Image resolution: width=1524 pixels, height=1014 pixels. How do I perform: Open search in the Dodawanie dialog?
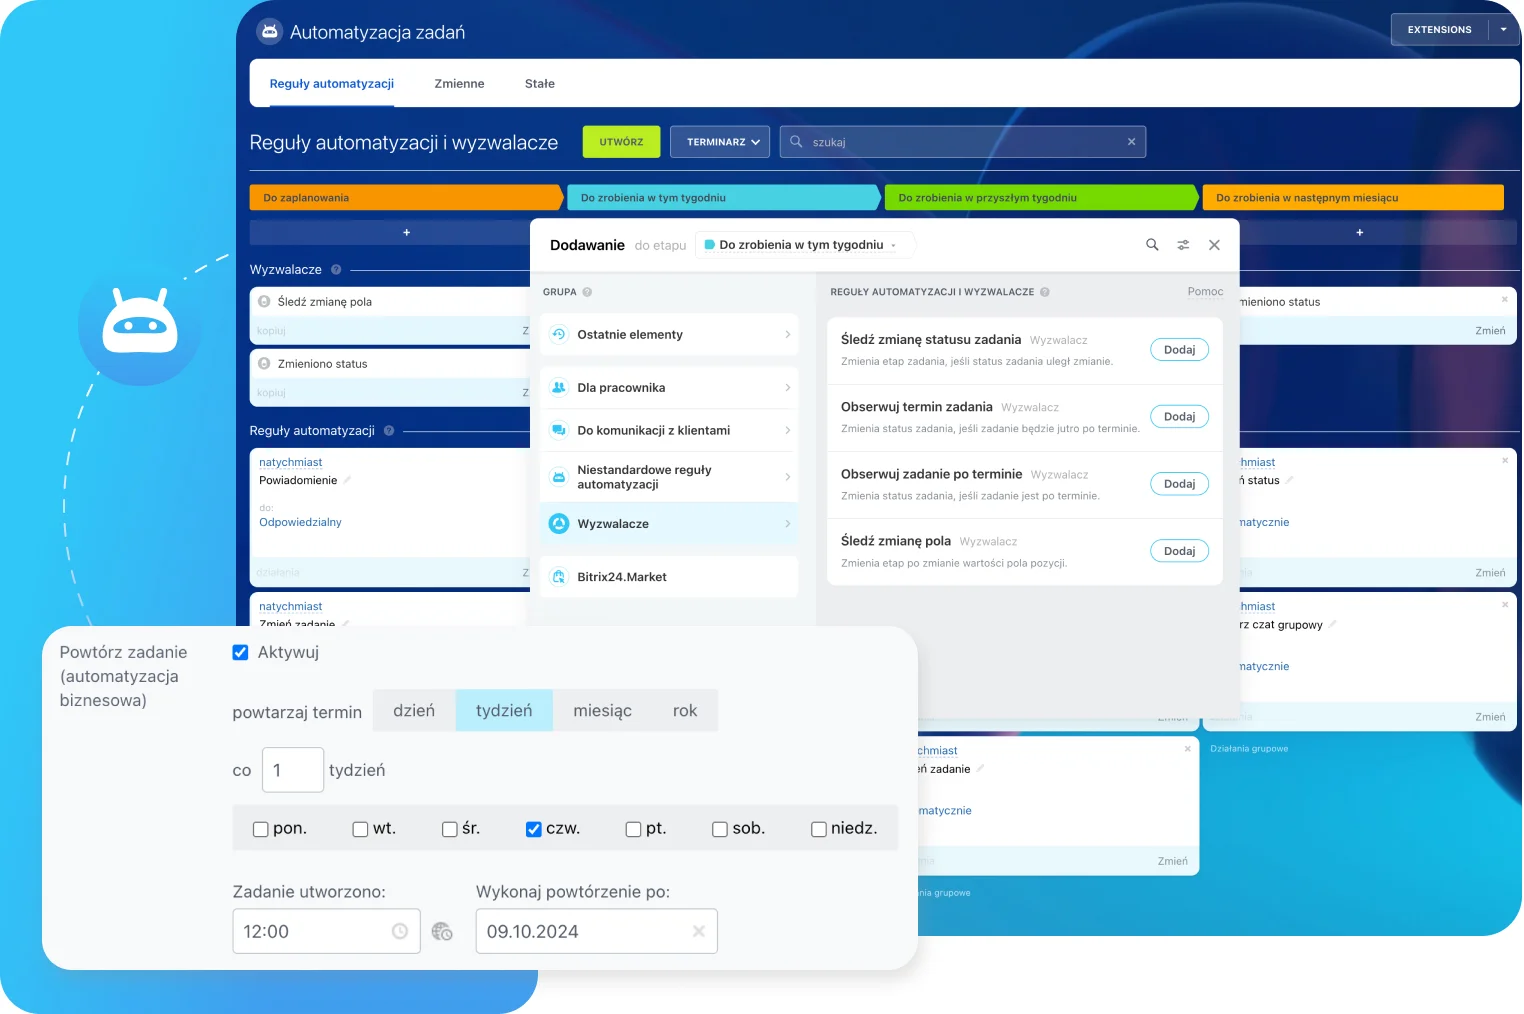[x=1151, y=244]
